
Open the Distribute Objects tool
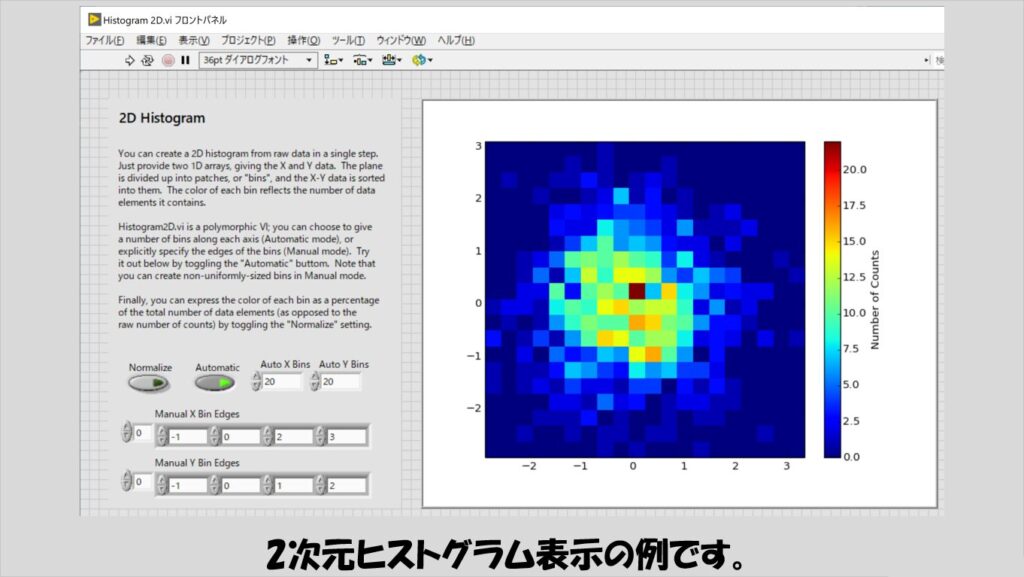(361, 60)
